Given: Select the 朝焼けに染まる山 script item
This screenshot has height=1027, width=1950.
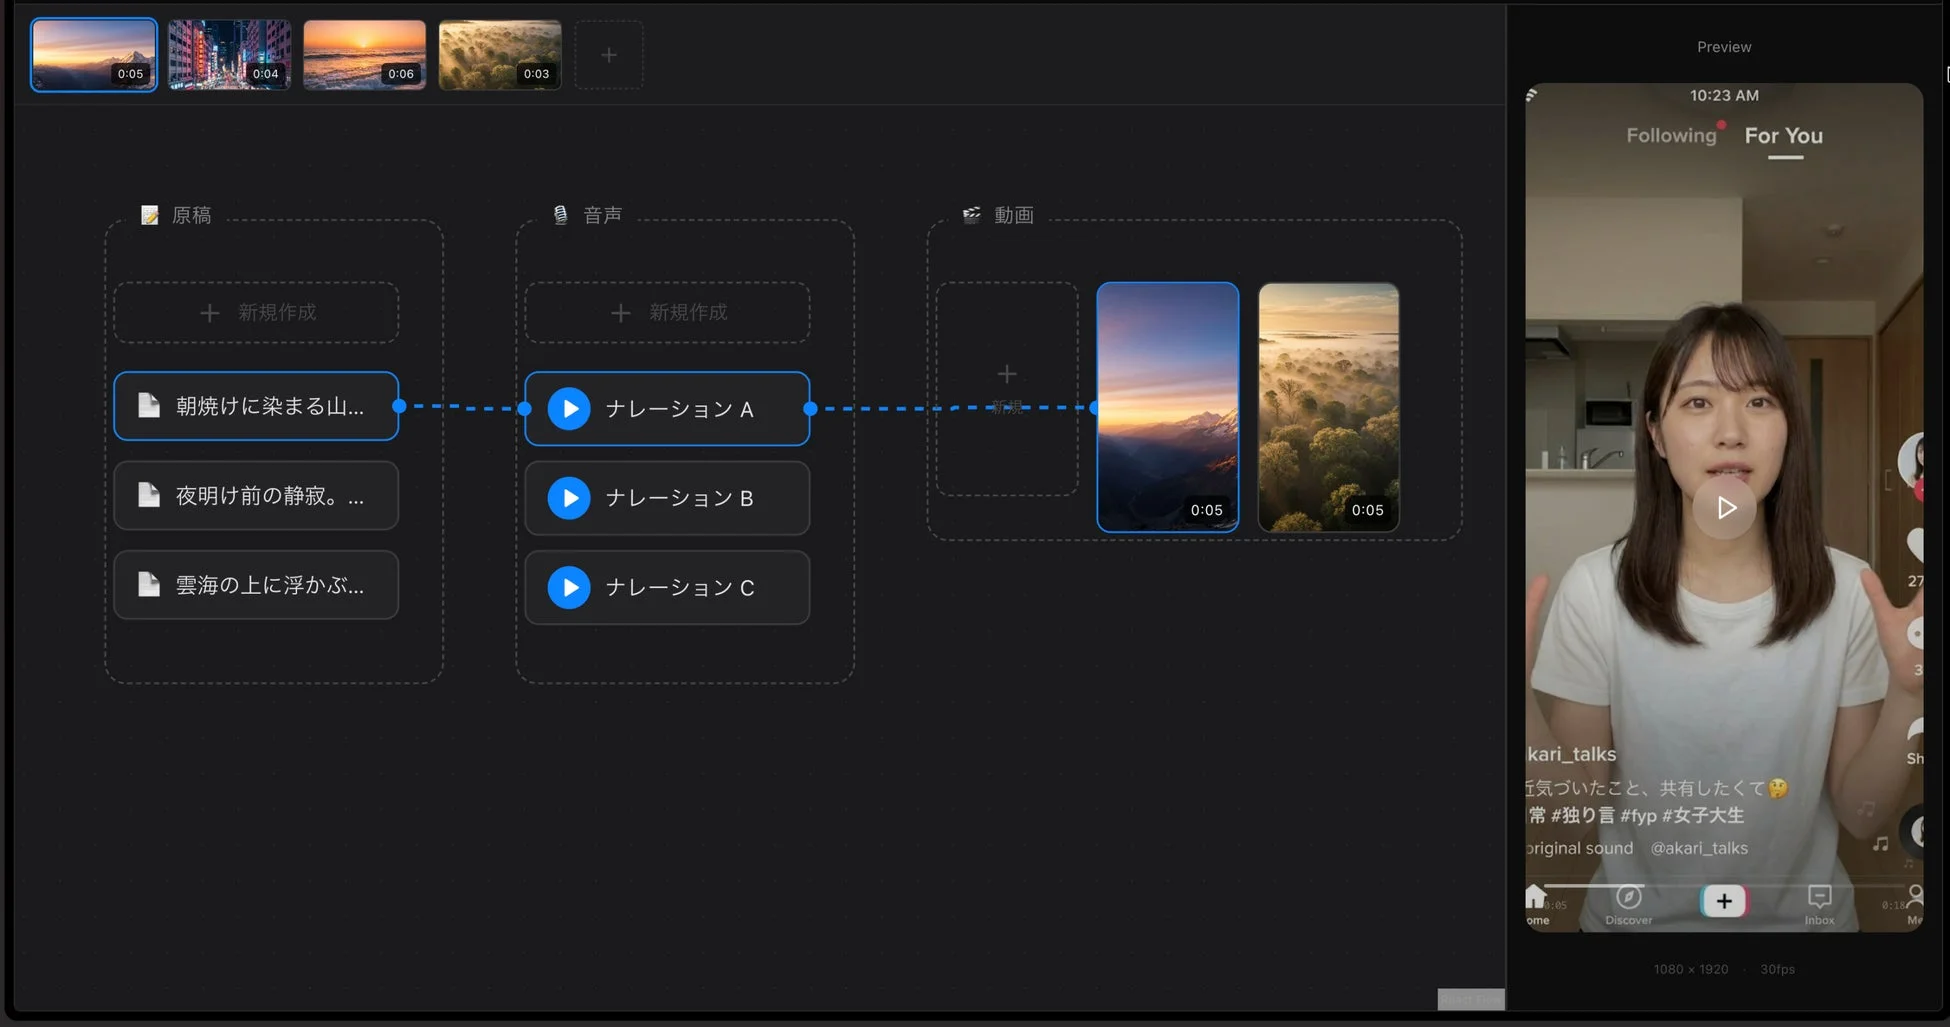Looking at the screenshot, I should coord(256,406).
